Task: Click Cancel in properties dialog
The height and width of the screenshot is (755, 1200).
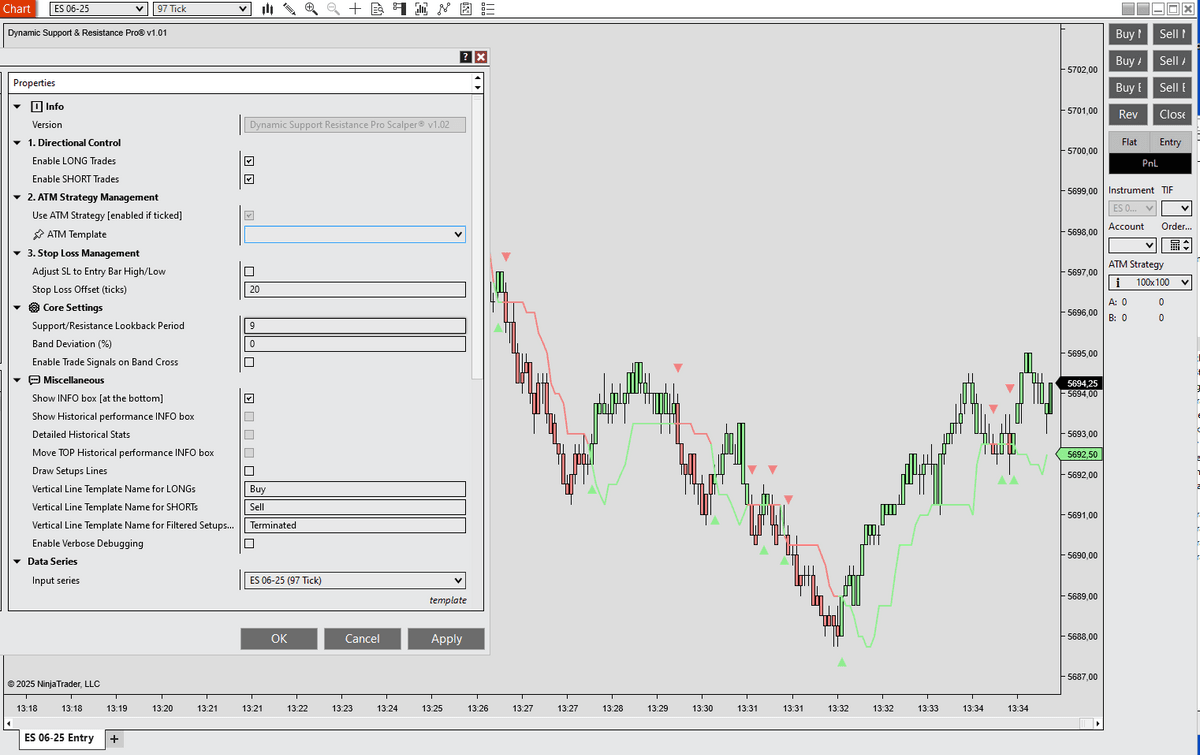Action: point(362,639)
